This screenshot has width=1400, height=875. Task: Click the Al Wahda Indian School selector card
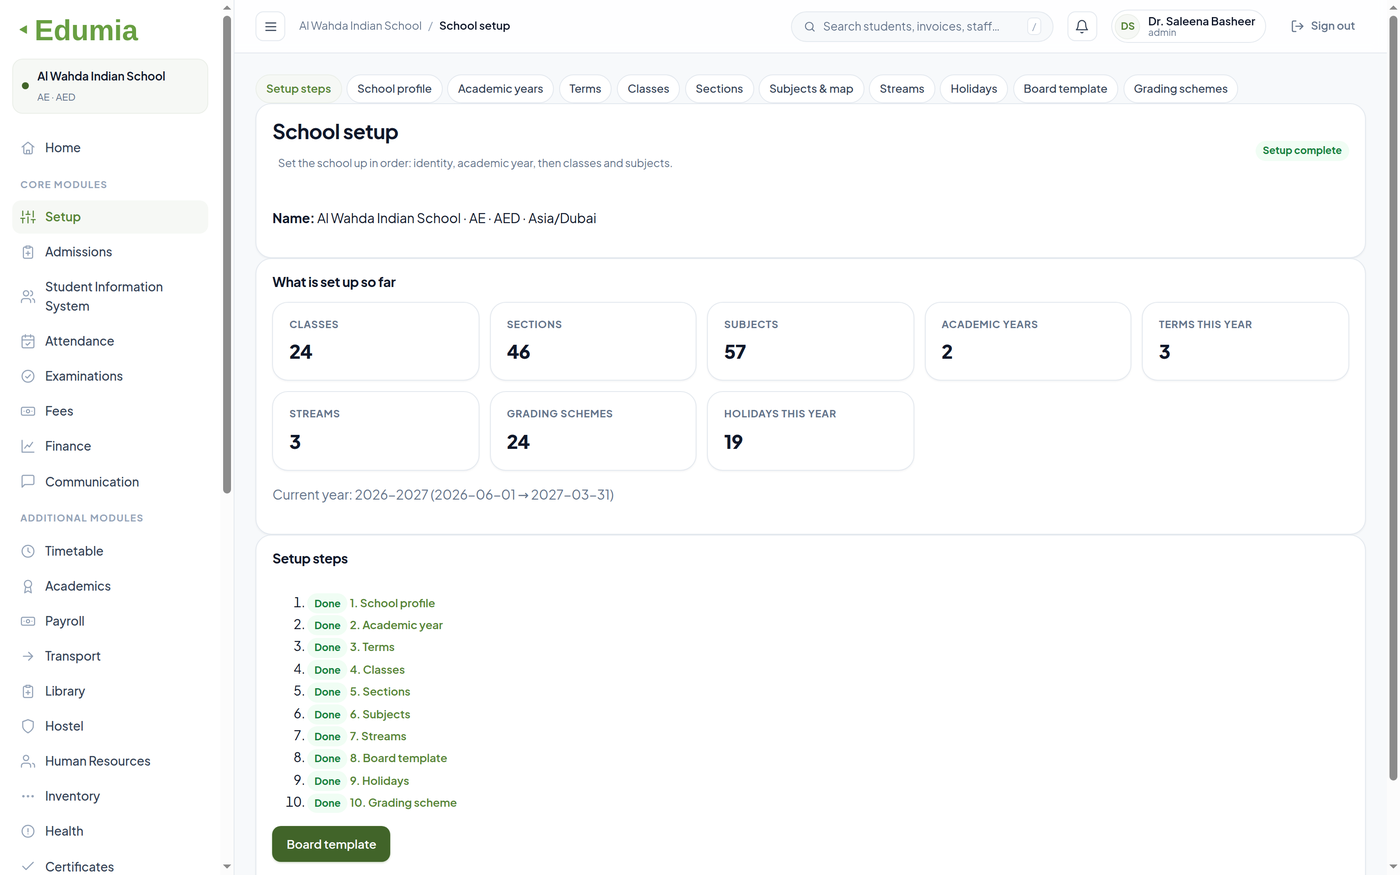(x=110, y=86)
